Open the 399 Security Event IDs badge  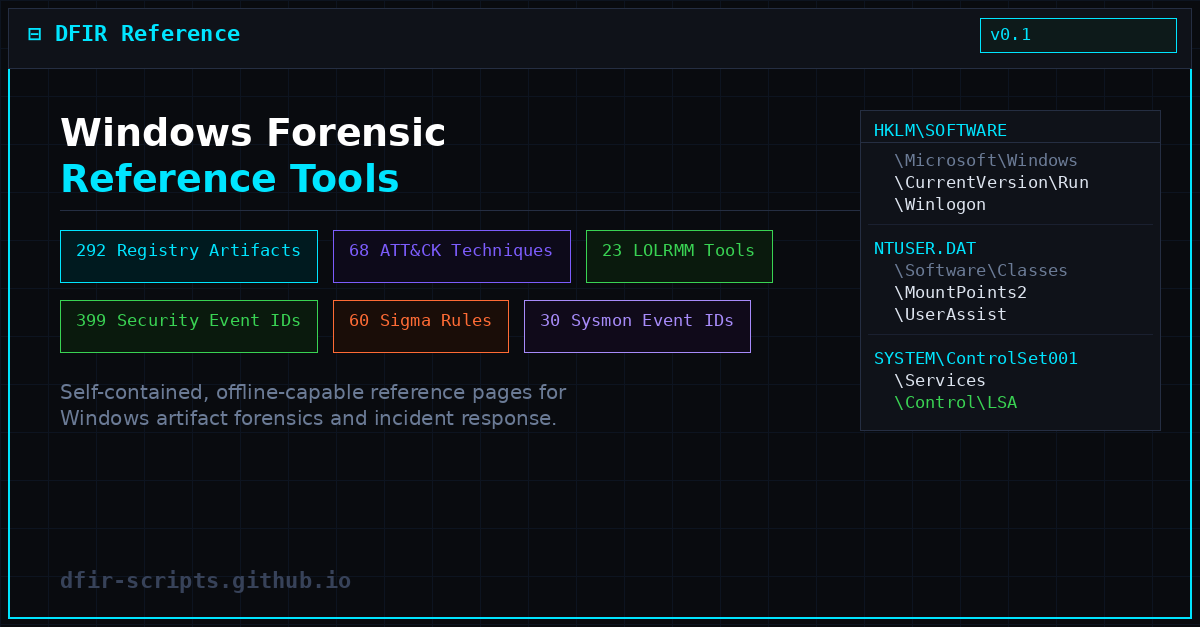coord(189,326)
